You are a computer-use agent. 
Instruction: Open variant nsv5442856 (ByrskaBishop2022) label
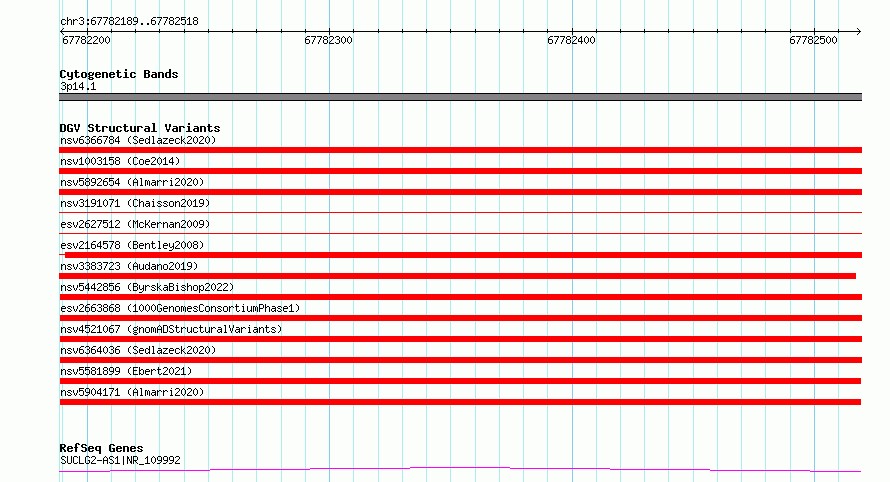coord(147,287)
